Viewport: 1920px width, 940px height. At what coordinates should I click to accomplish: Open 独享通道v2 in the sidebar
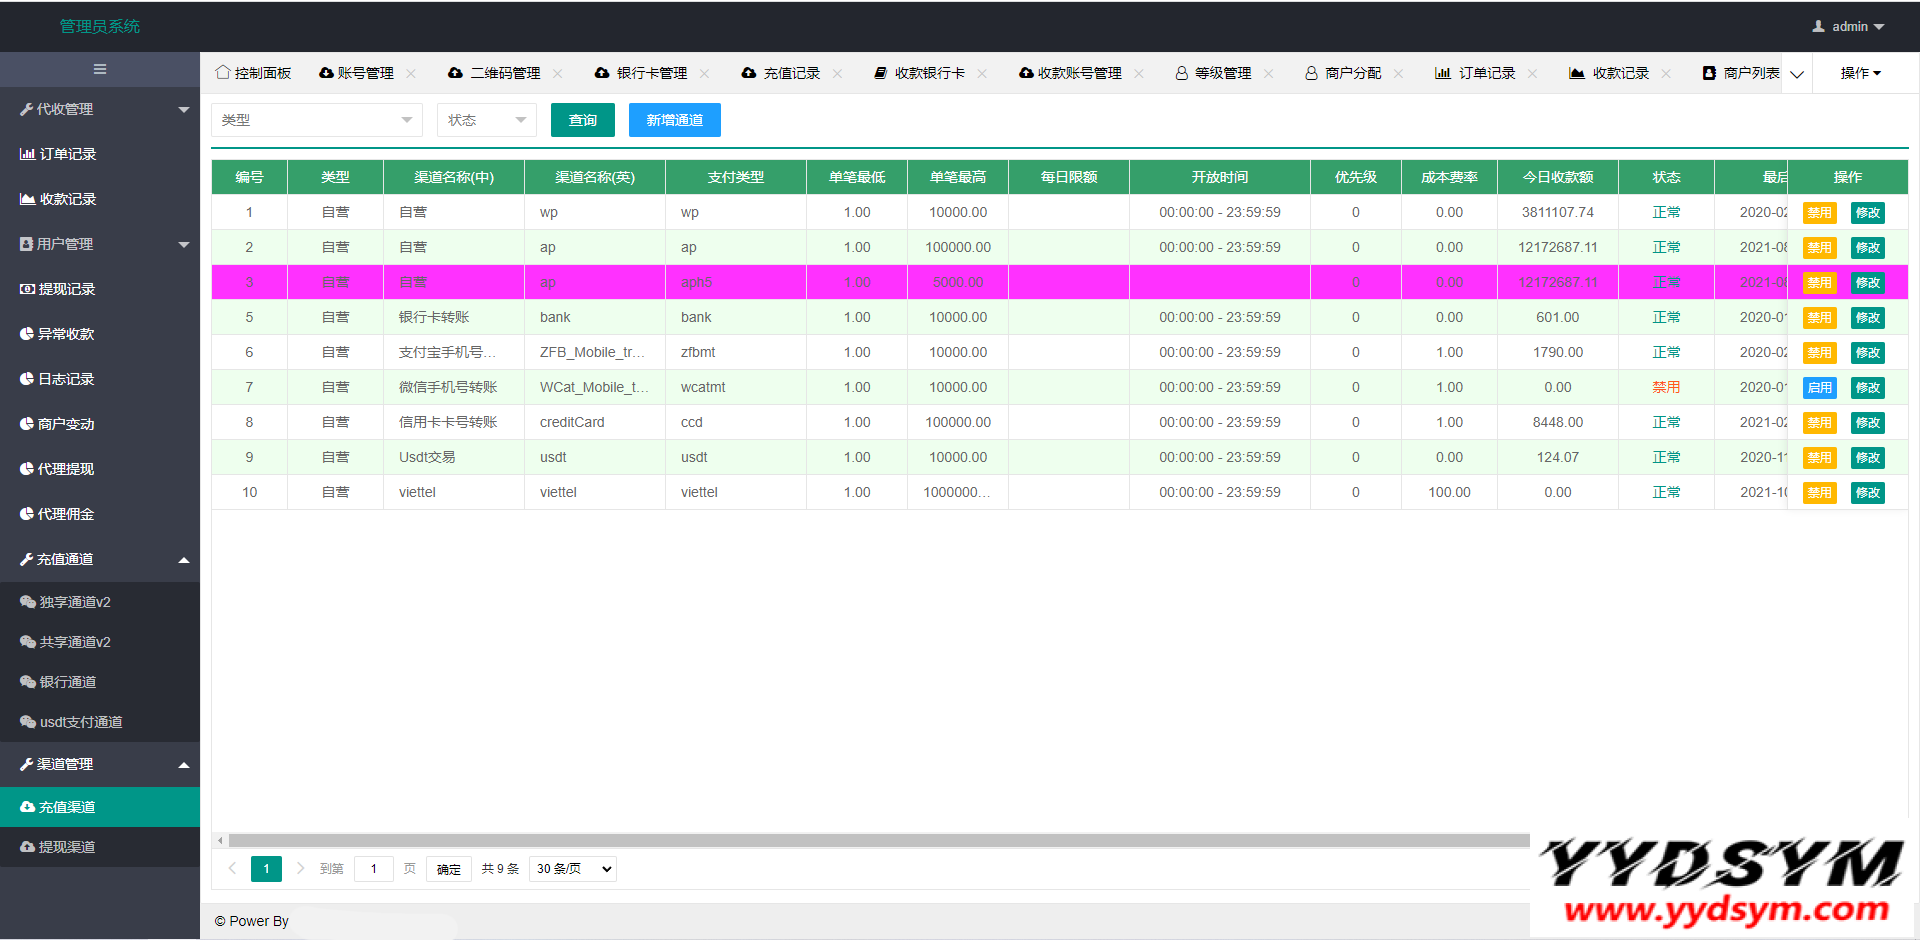coord(74,602)
